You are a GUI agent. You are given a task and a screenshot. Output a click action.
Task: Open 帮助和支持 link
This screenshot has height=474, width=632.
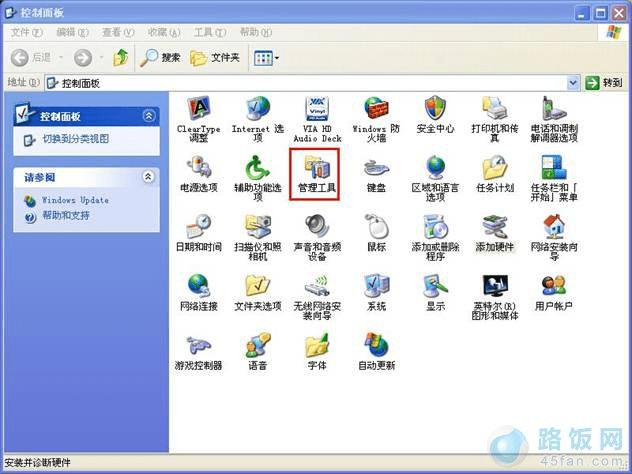(66, 216)
